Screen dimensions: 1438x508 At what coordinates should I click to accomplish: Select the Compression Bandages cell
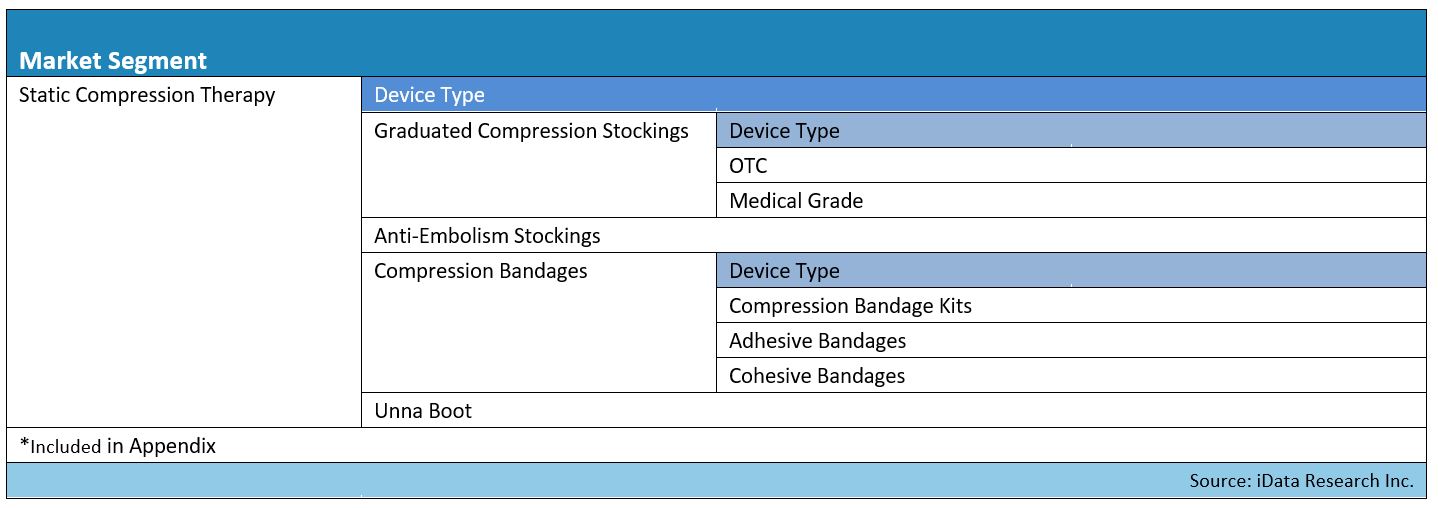539,322
